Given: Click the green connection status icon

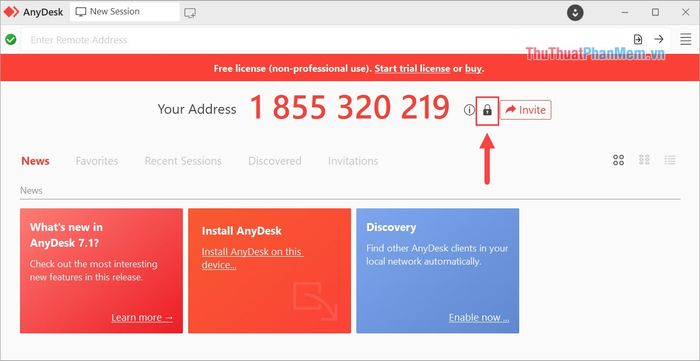Looking at the screenshot, I should [11, 40].
